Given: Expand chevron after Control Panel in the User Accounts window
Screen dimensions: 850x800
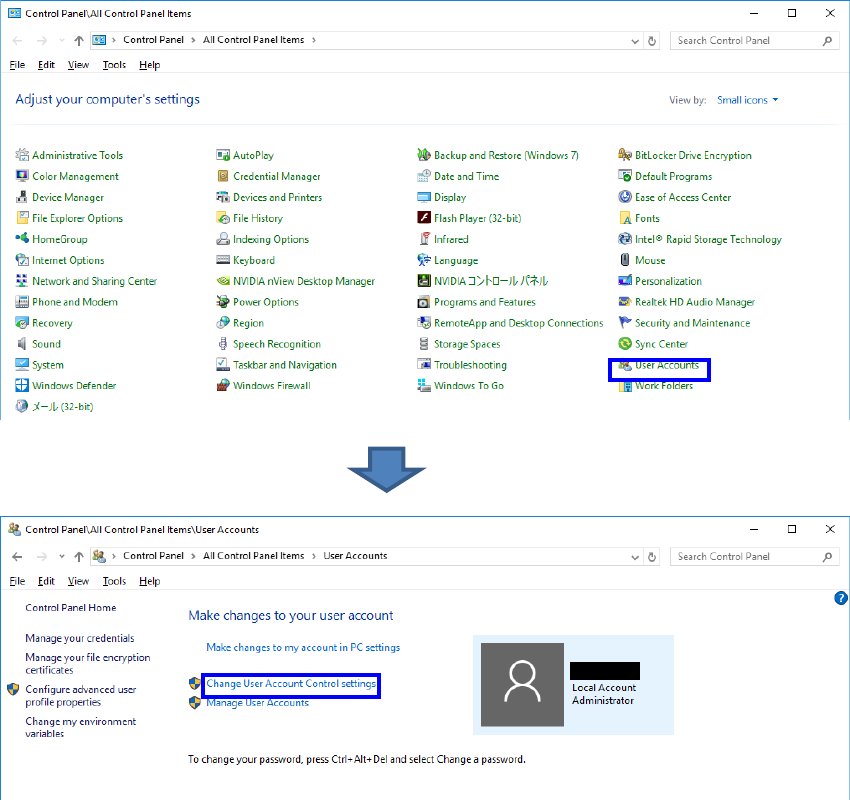Looking at the screenshot, I should click(193, 556).
